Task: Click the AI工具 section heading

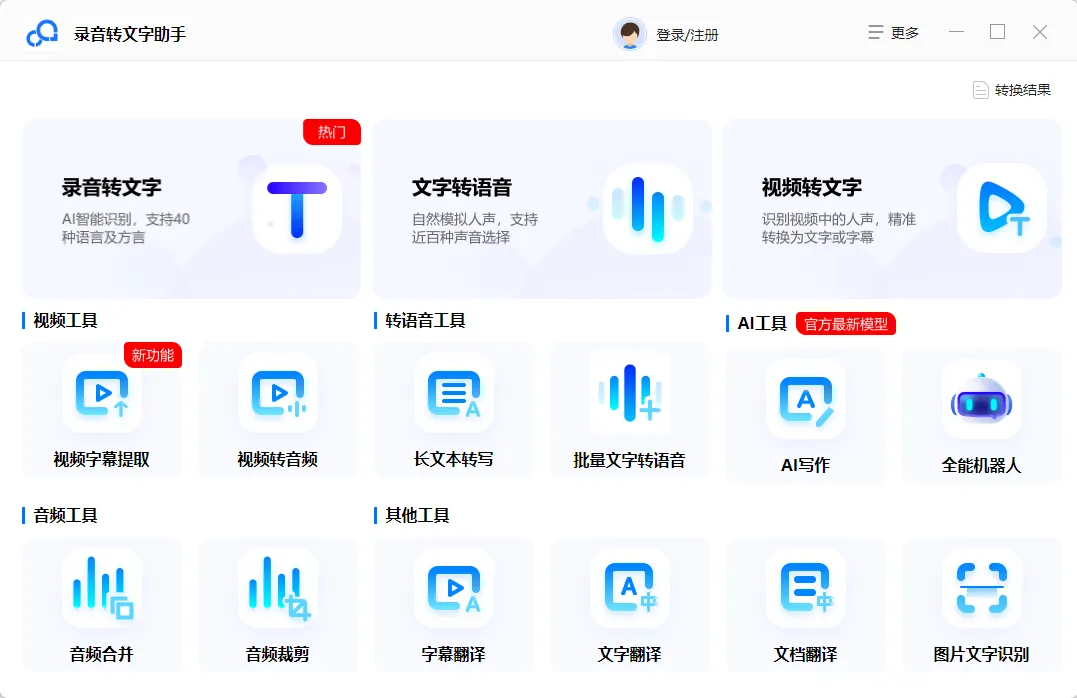Action: [762, 324]
